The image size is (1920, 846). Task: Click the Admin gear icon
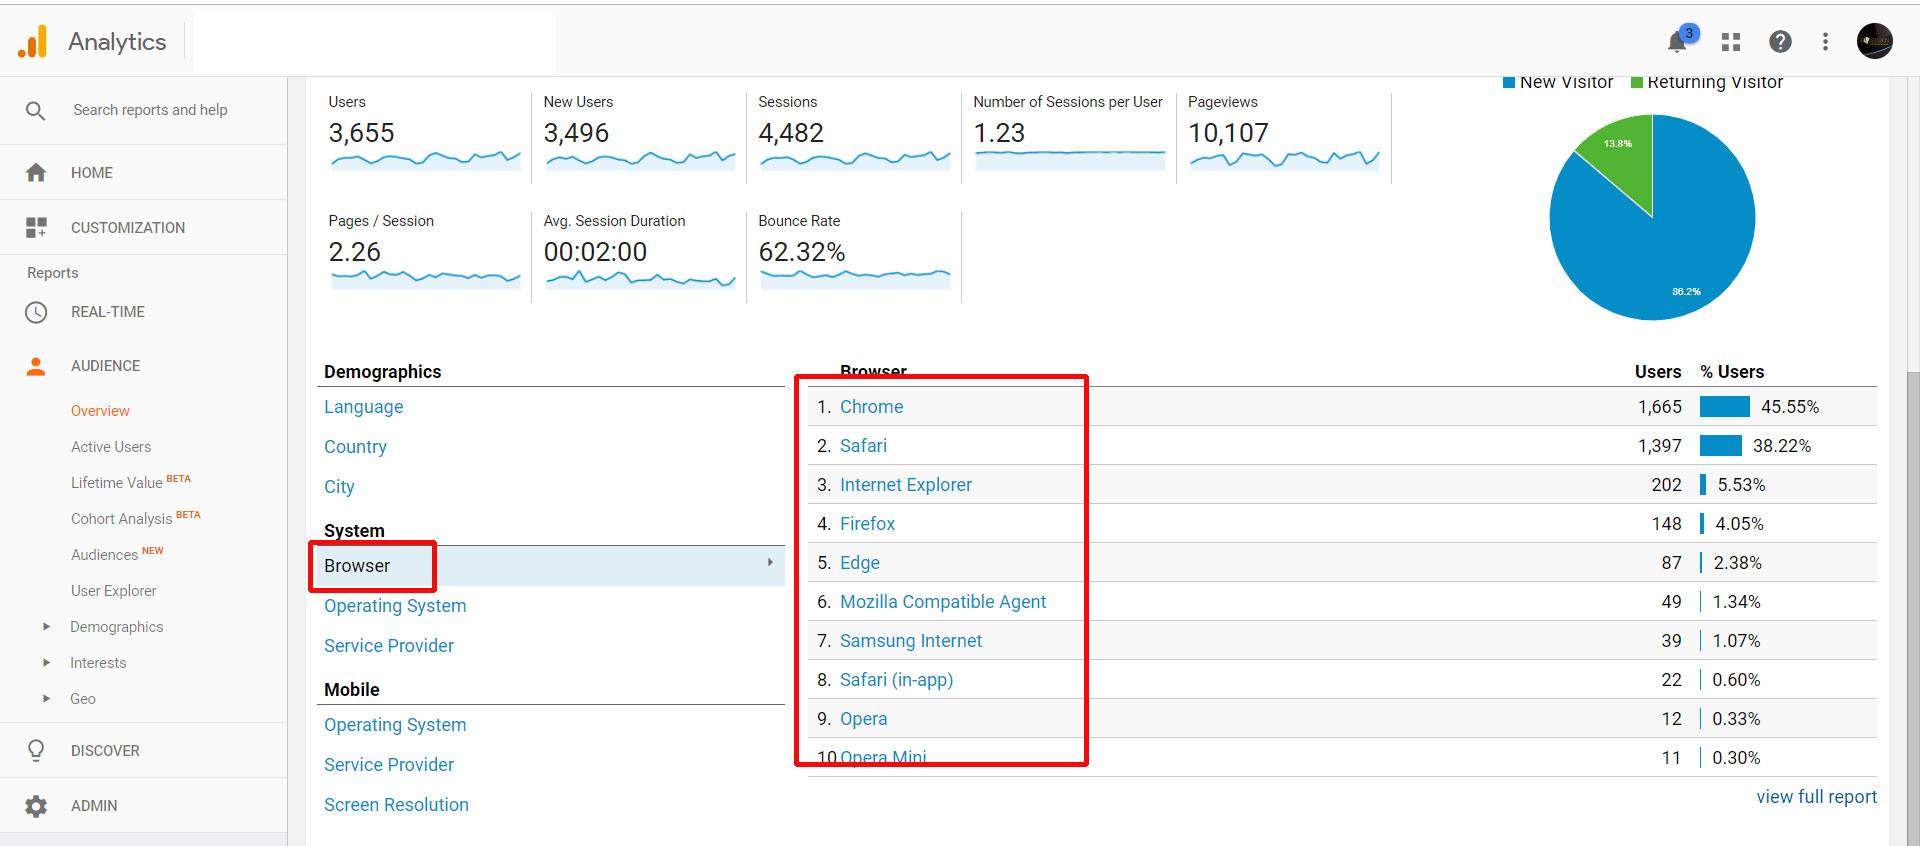click(x=36, y=806)
